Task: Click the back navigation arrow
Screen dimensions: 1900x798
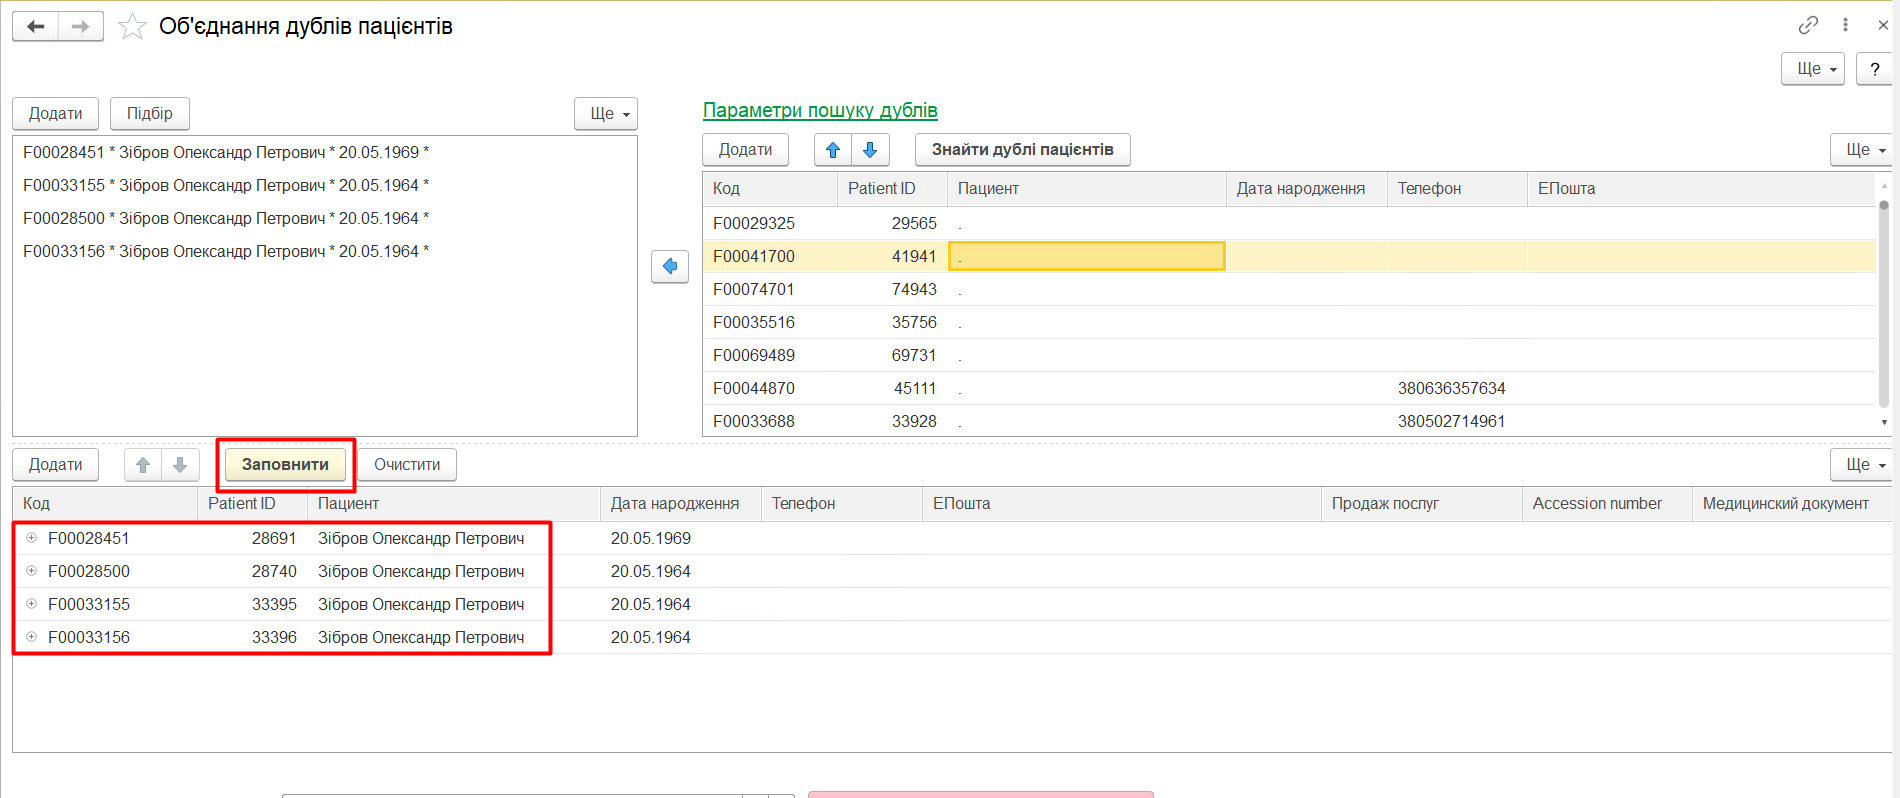Action: (x=36, y=26)
